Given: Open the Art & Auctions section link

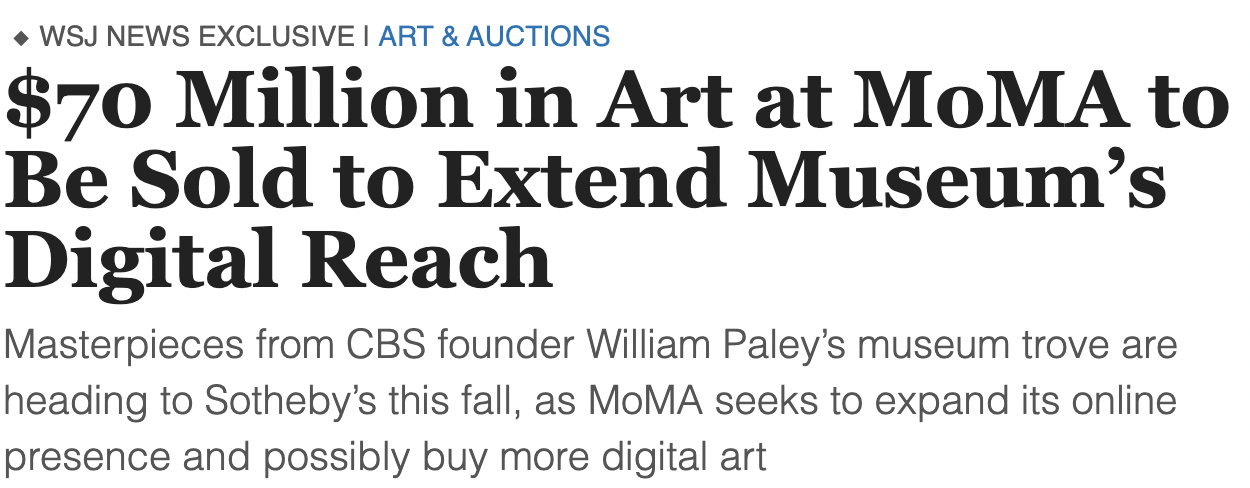Looking at the screenshot, I should (x=494, y=37).
